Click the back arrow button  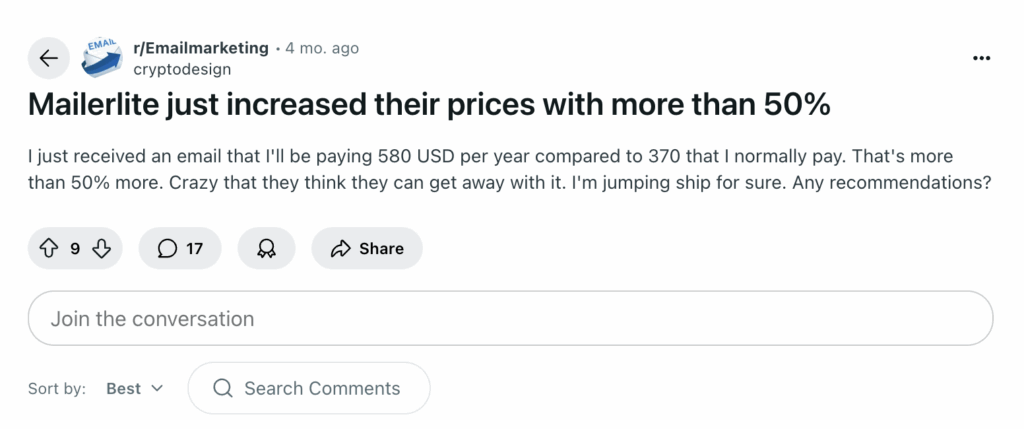click(48, 58)
